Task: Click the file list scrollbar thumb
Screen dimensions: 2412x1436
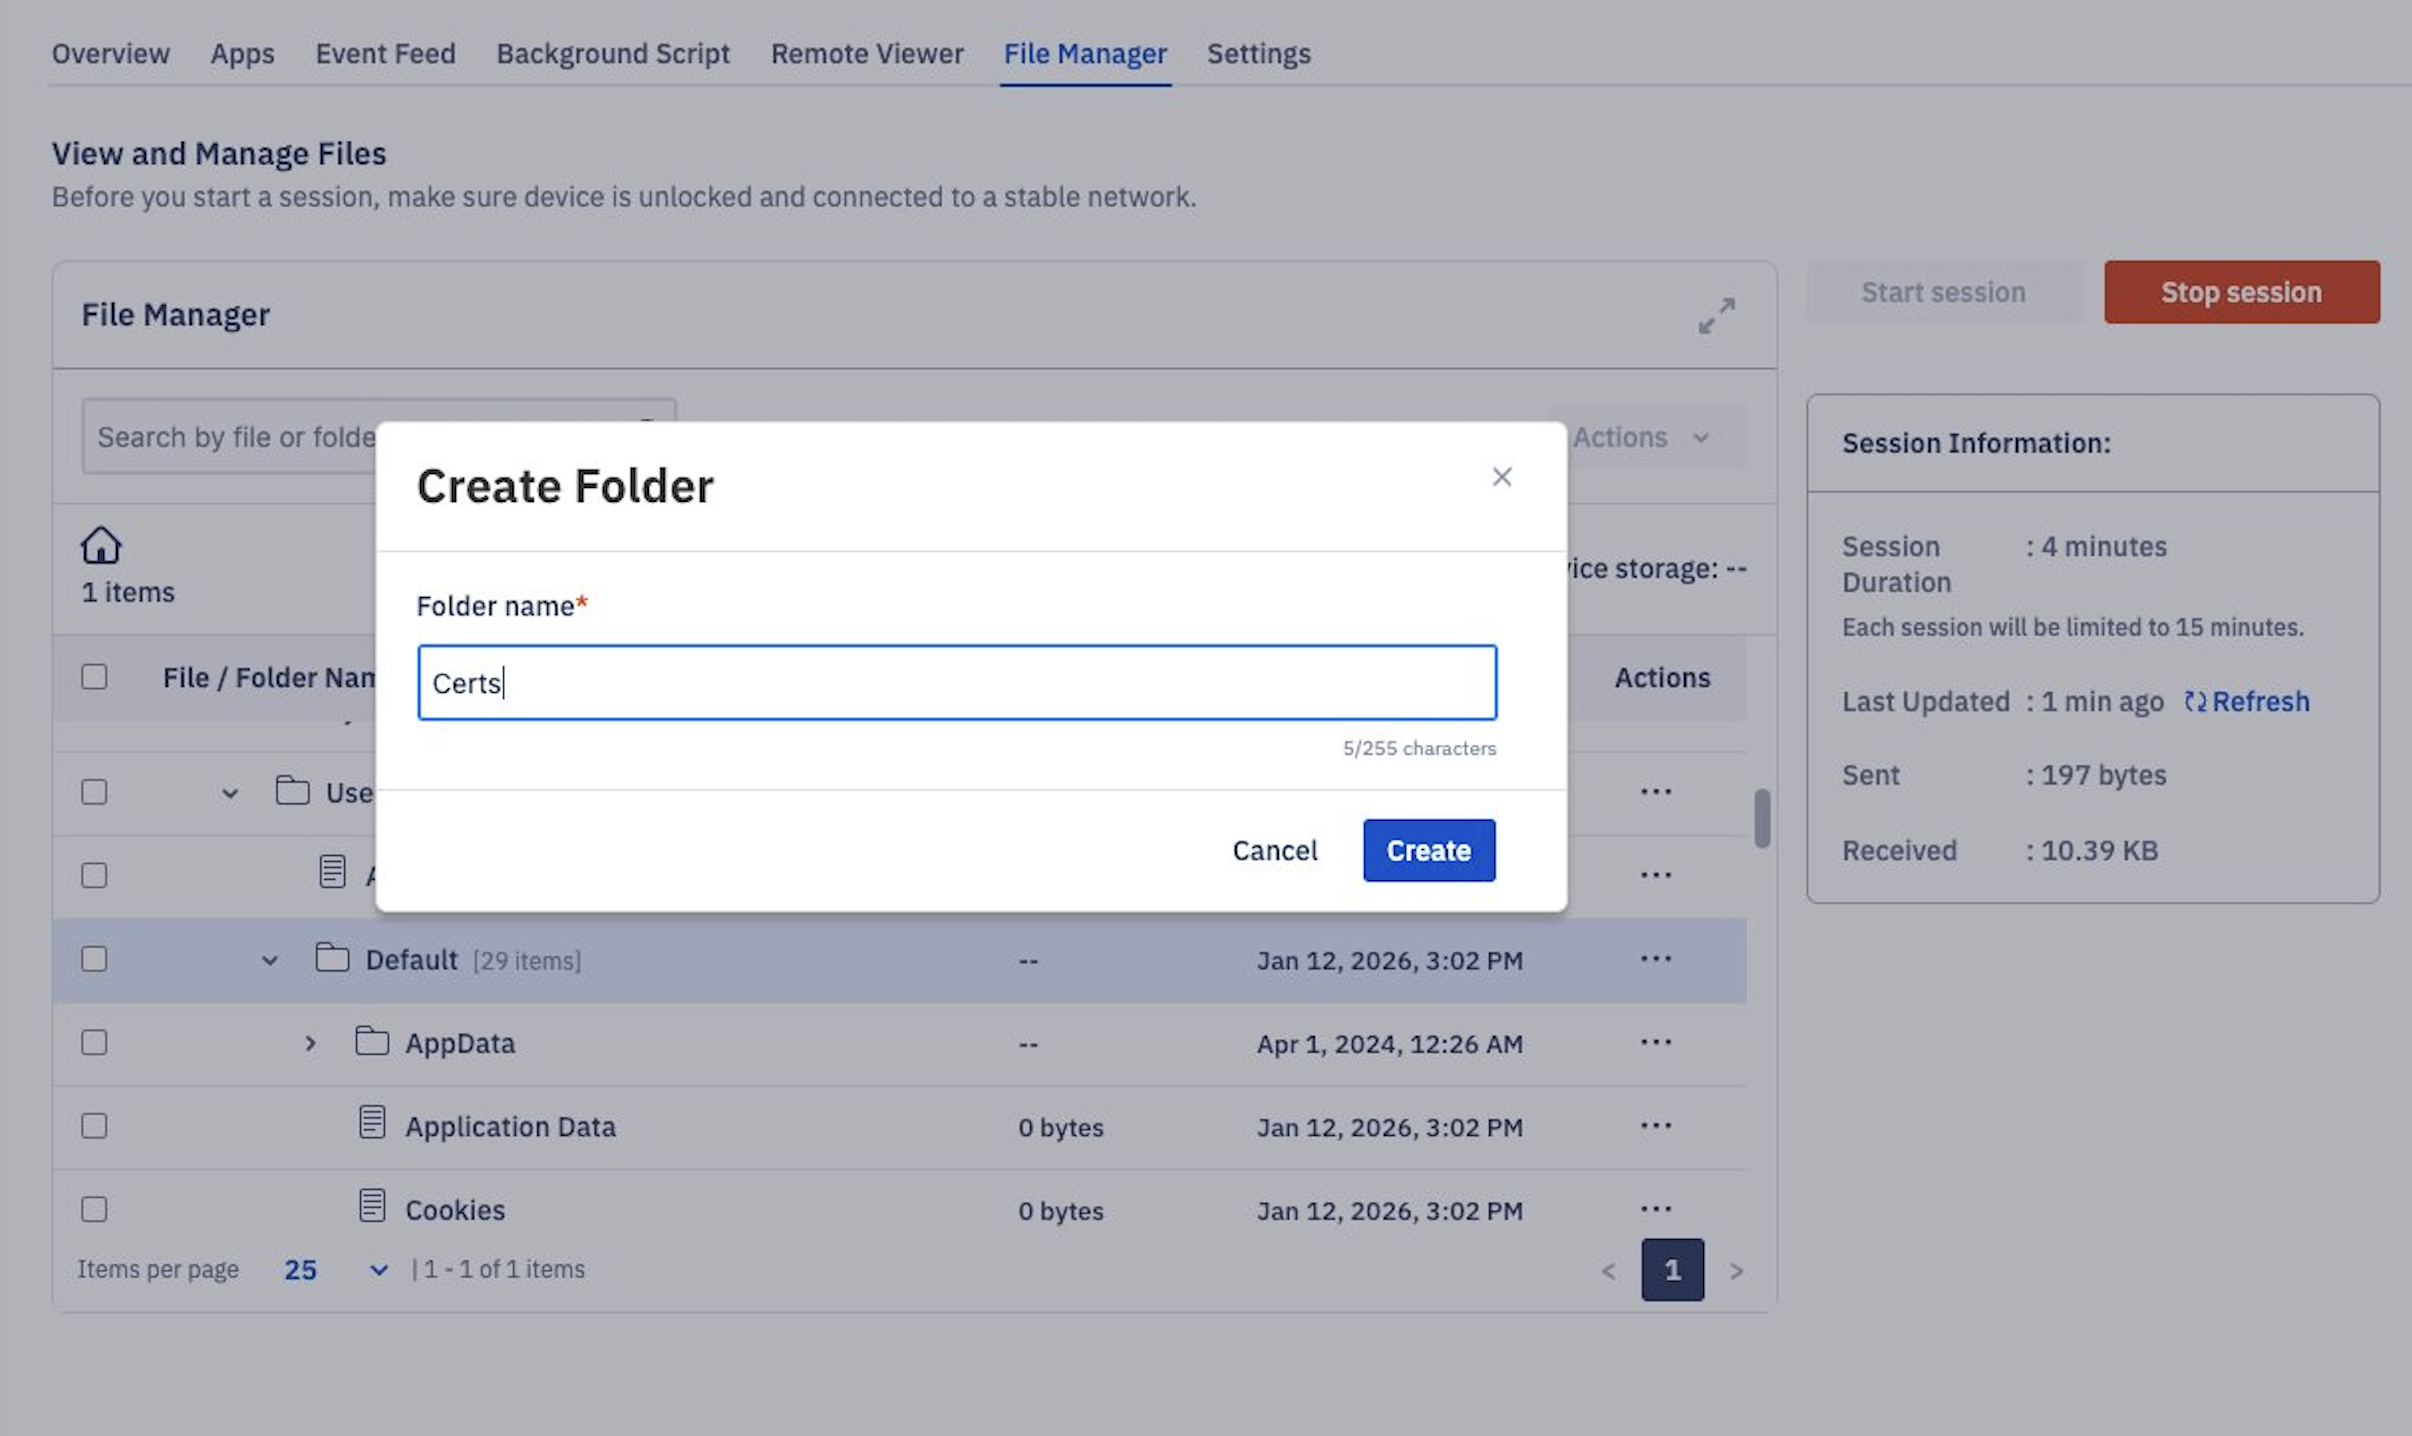Action: tap(1762, 819)
